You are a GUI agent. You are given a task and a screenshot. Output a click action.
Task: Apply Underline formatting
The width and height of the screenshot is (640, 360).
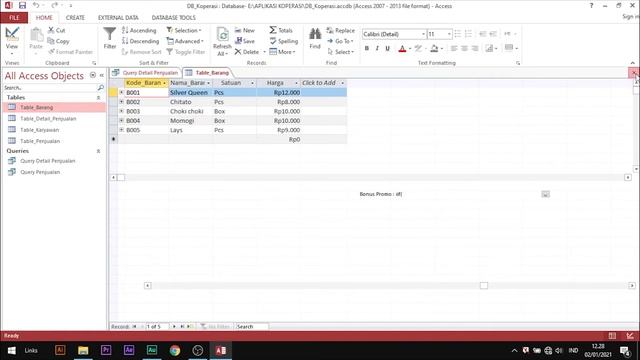pos(388,49)
